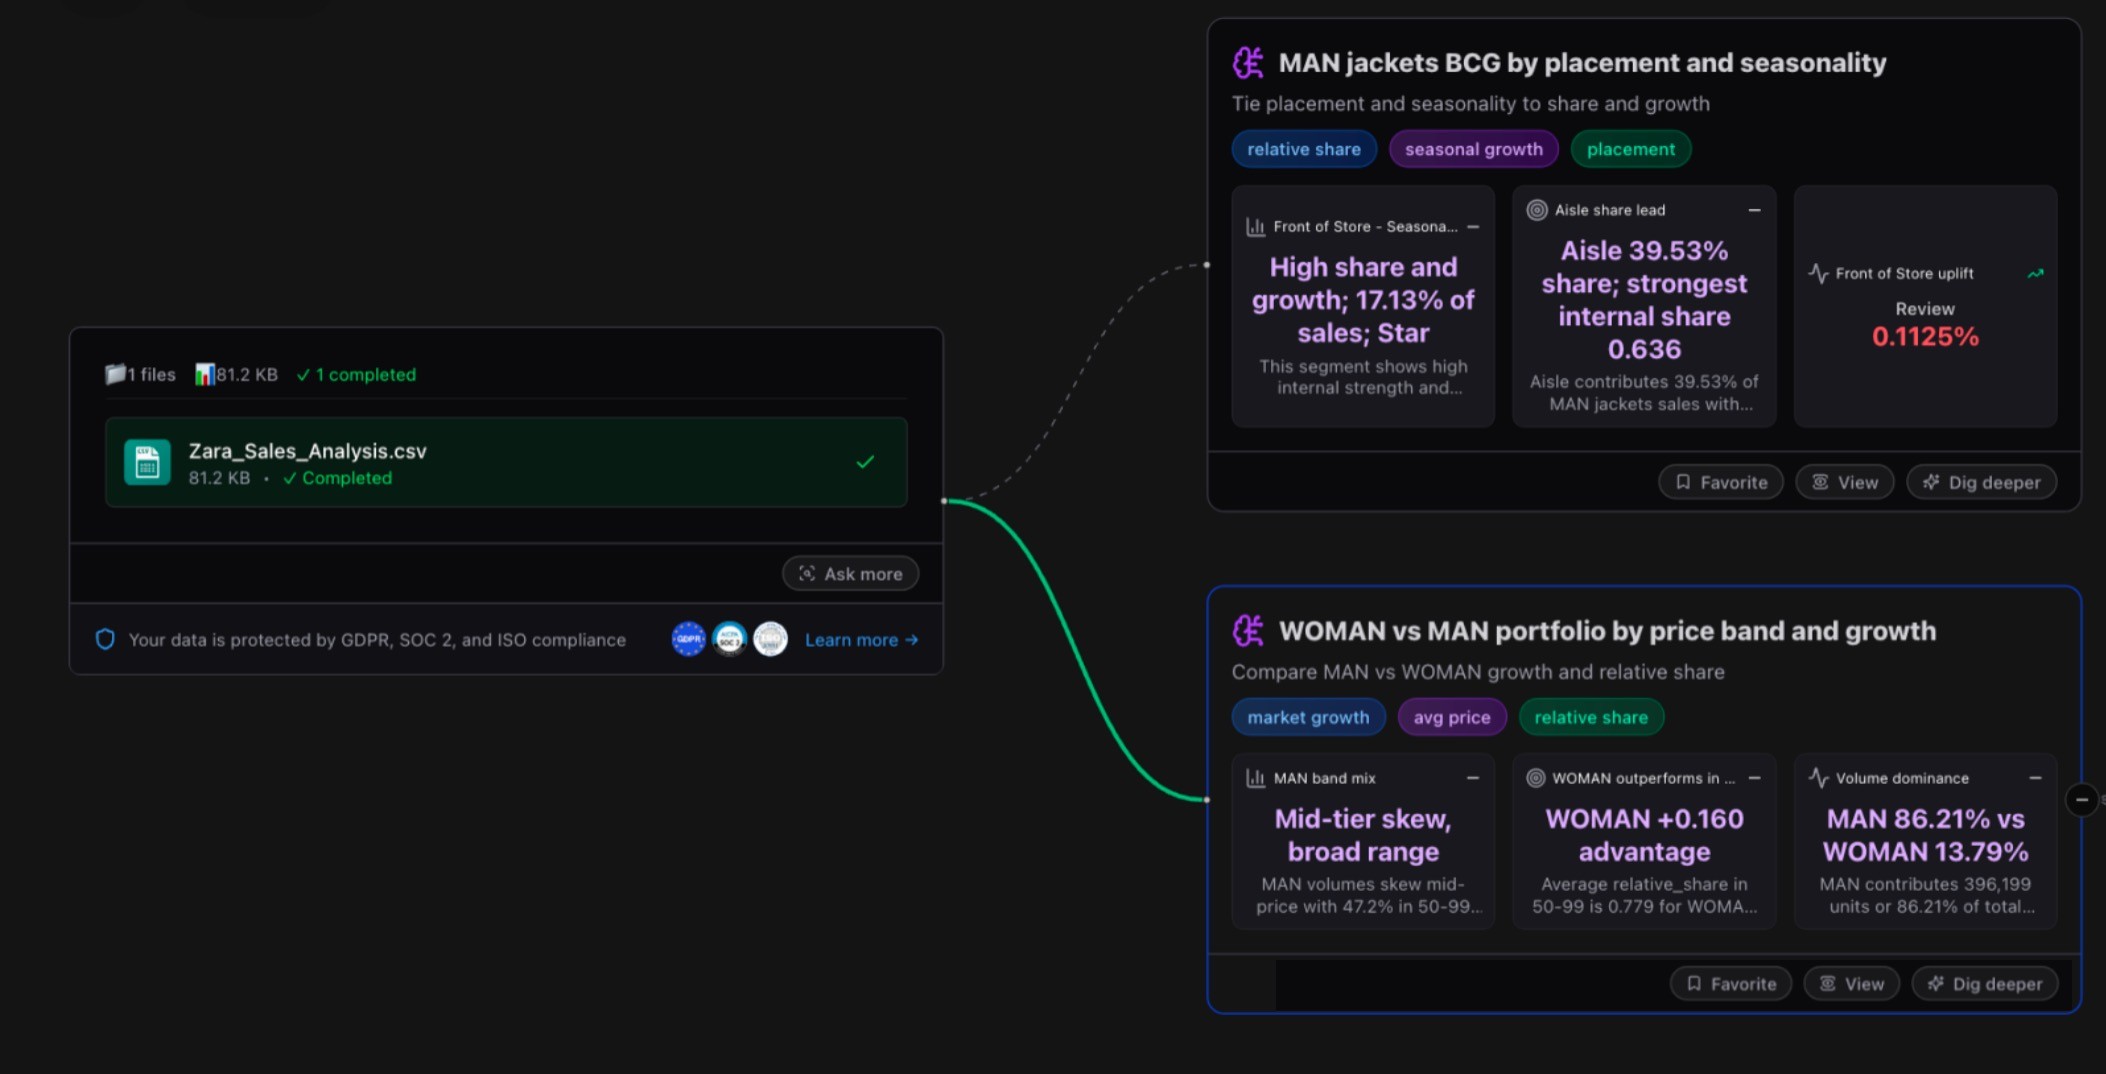Click the bar chart icon next to 81.2 KB
This screenshot has height=1074, width=2106.
coord(204,374)
